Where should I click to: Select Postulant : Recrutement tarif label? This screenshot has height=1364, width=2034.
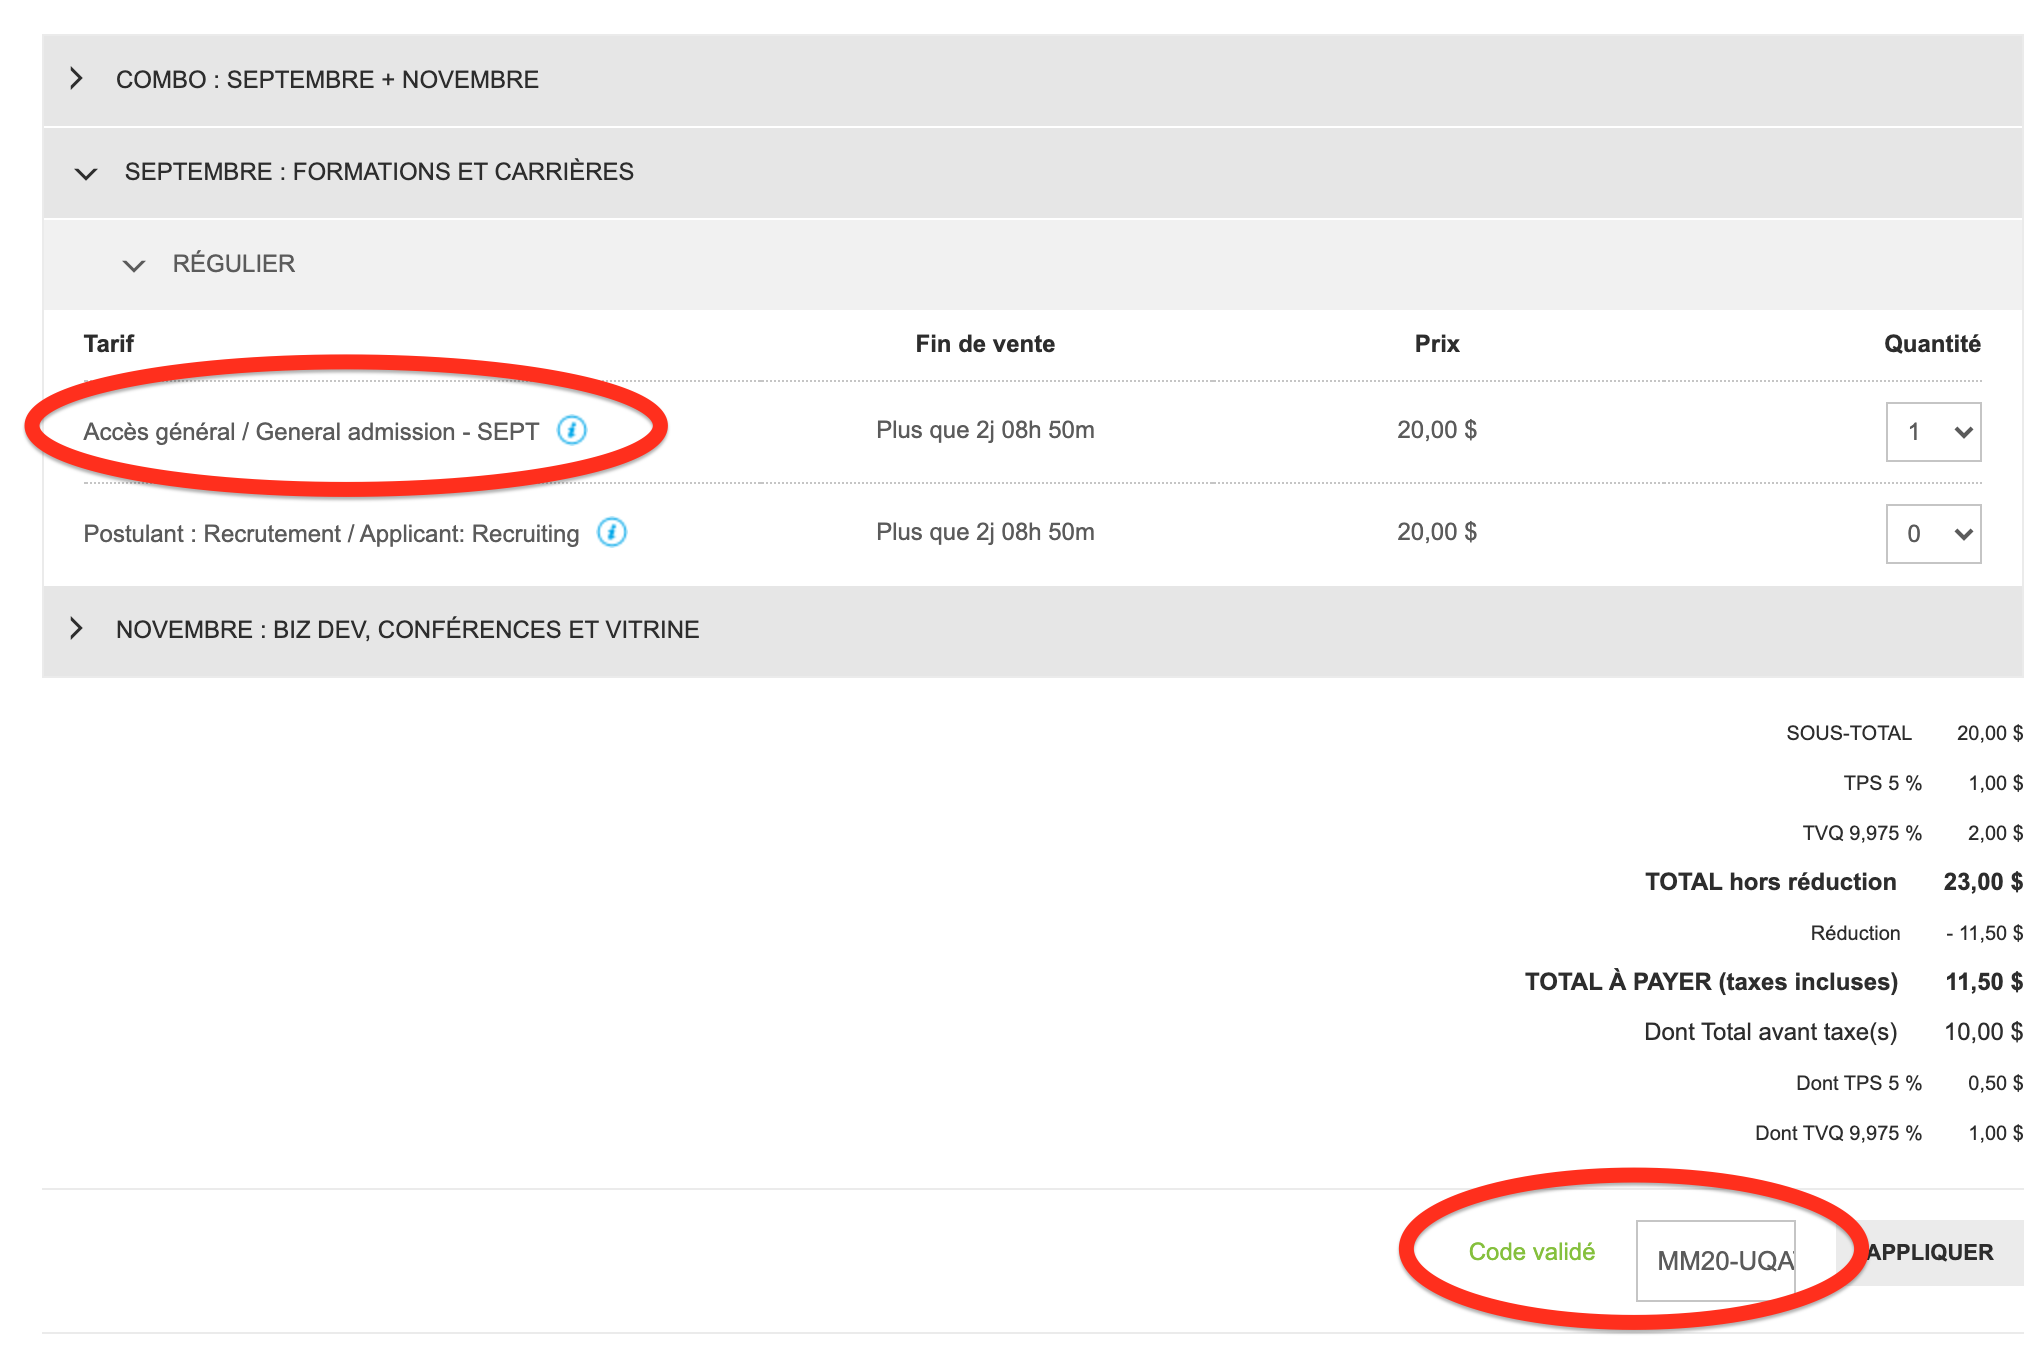click(x=331, y=534)
